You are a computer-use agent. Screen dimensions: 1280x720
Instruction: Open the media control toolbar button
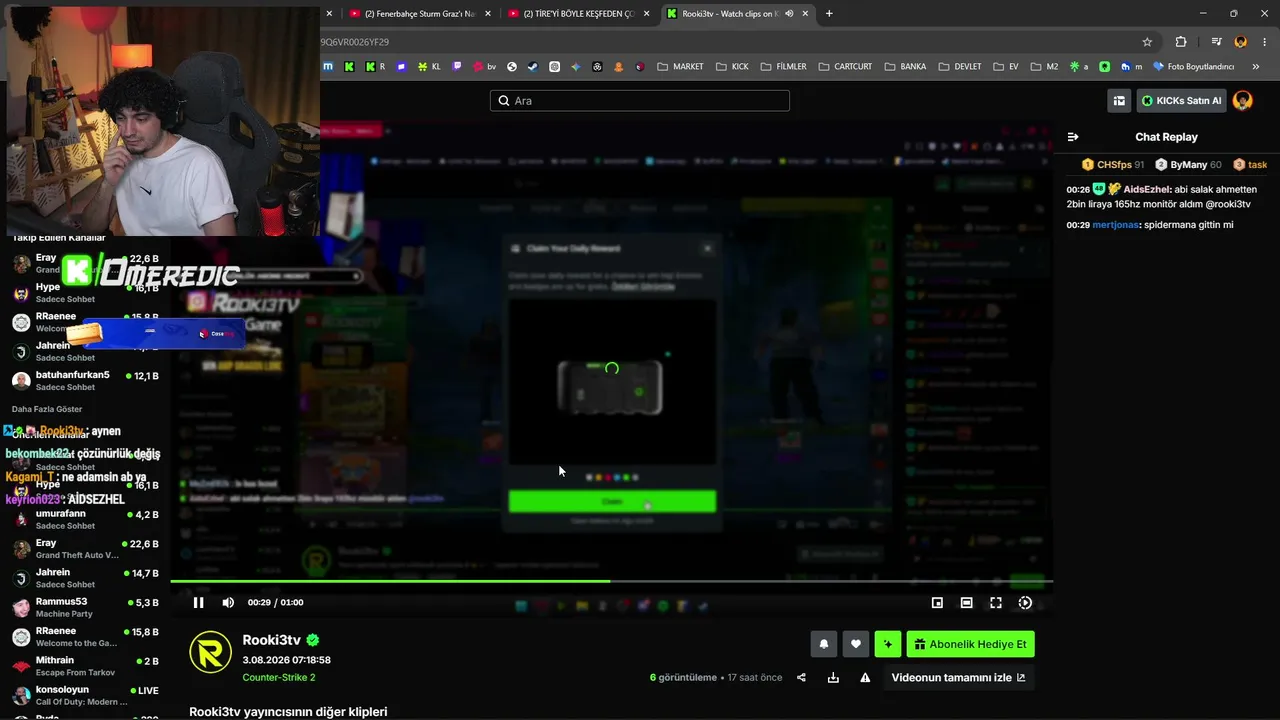point(1216,42)
